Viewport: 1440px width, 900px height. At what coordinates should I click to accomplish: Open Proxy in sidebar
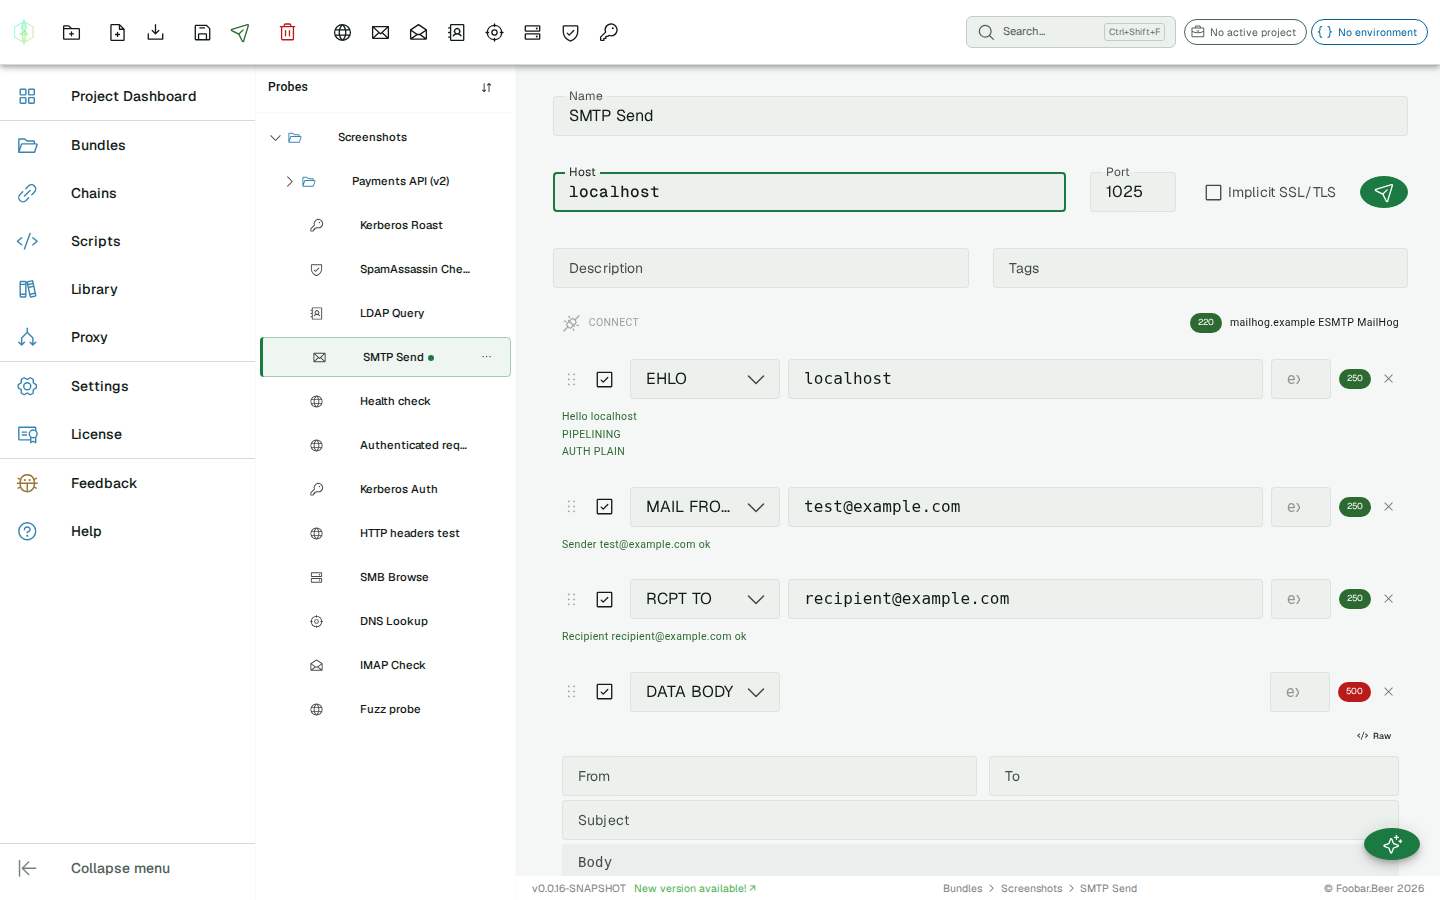tap(128, 337)
